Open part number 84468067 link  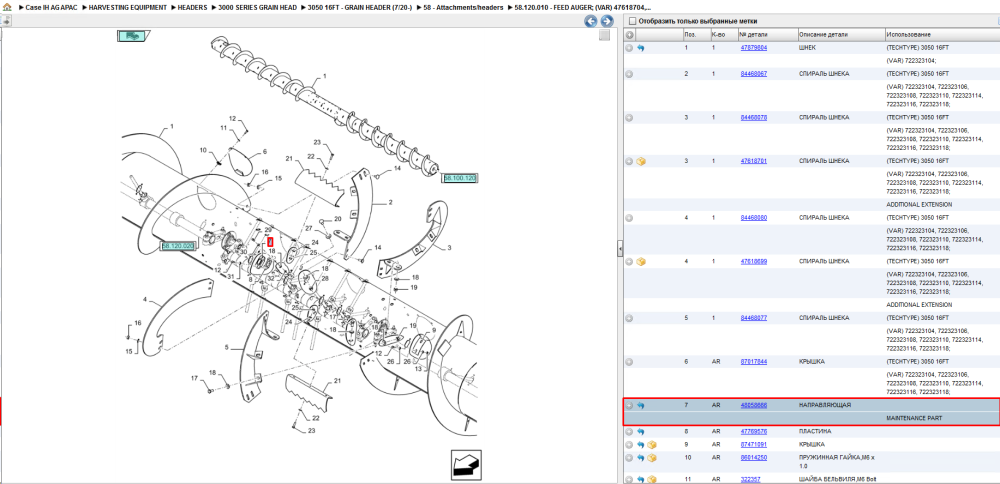[754, 74]
